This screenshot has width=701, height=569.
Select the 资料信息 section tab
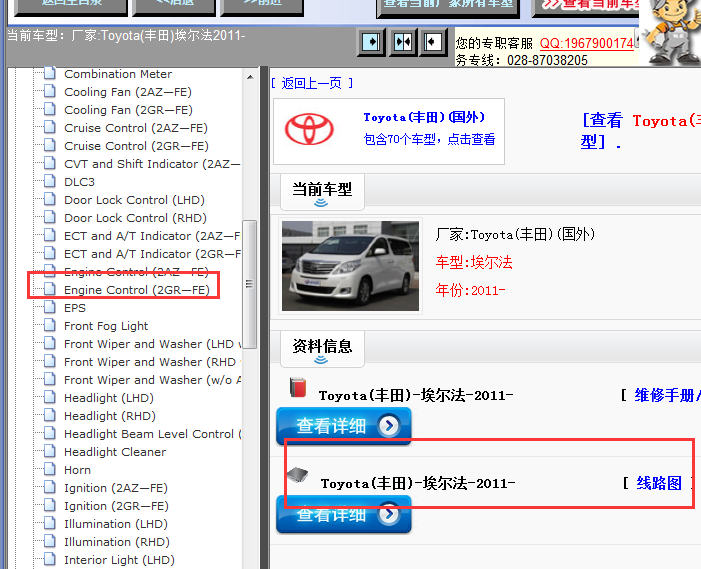[322, 349]
